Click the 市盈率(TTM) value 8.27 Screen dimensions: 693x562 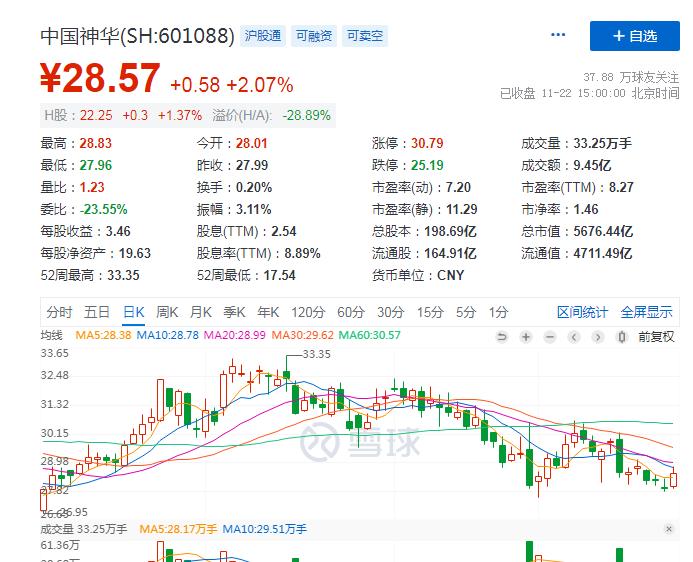click(621, 187)
